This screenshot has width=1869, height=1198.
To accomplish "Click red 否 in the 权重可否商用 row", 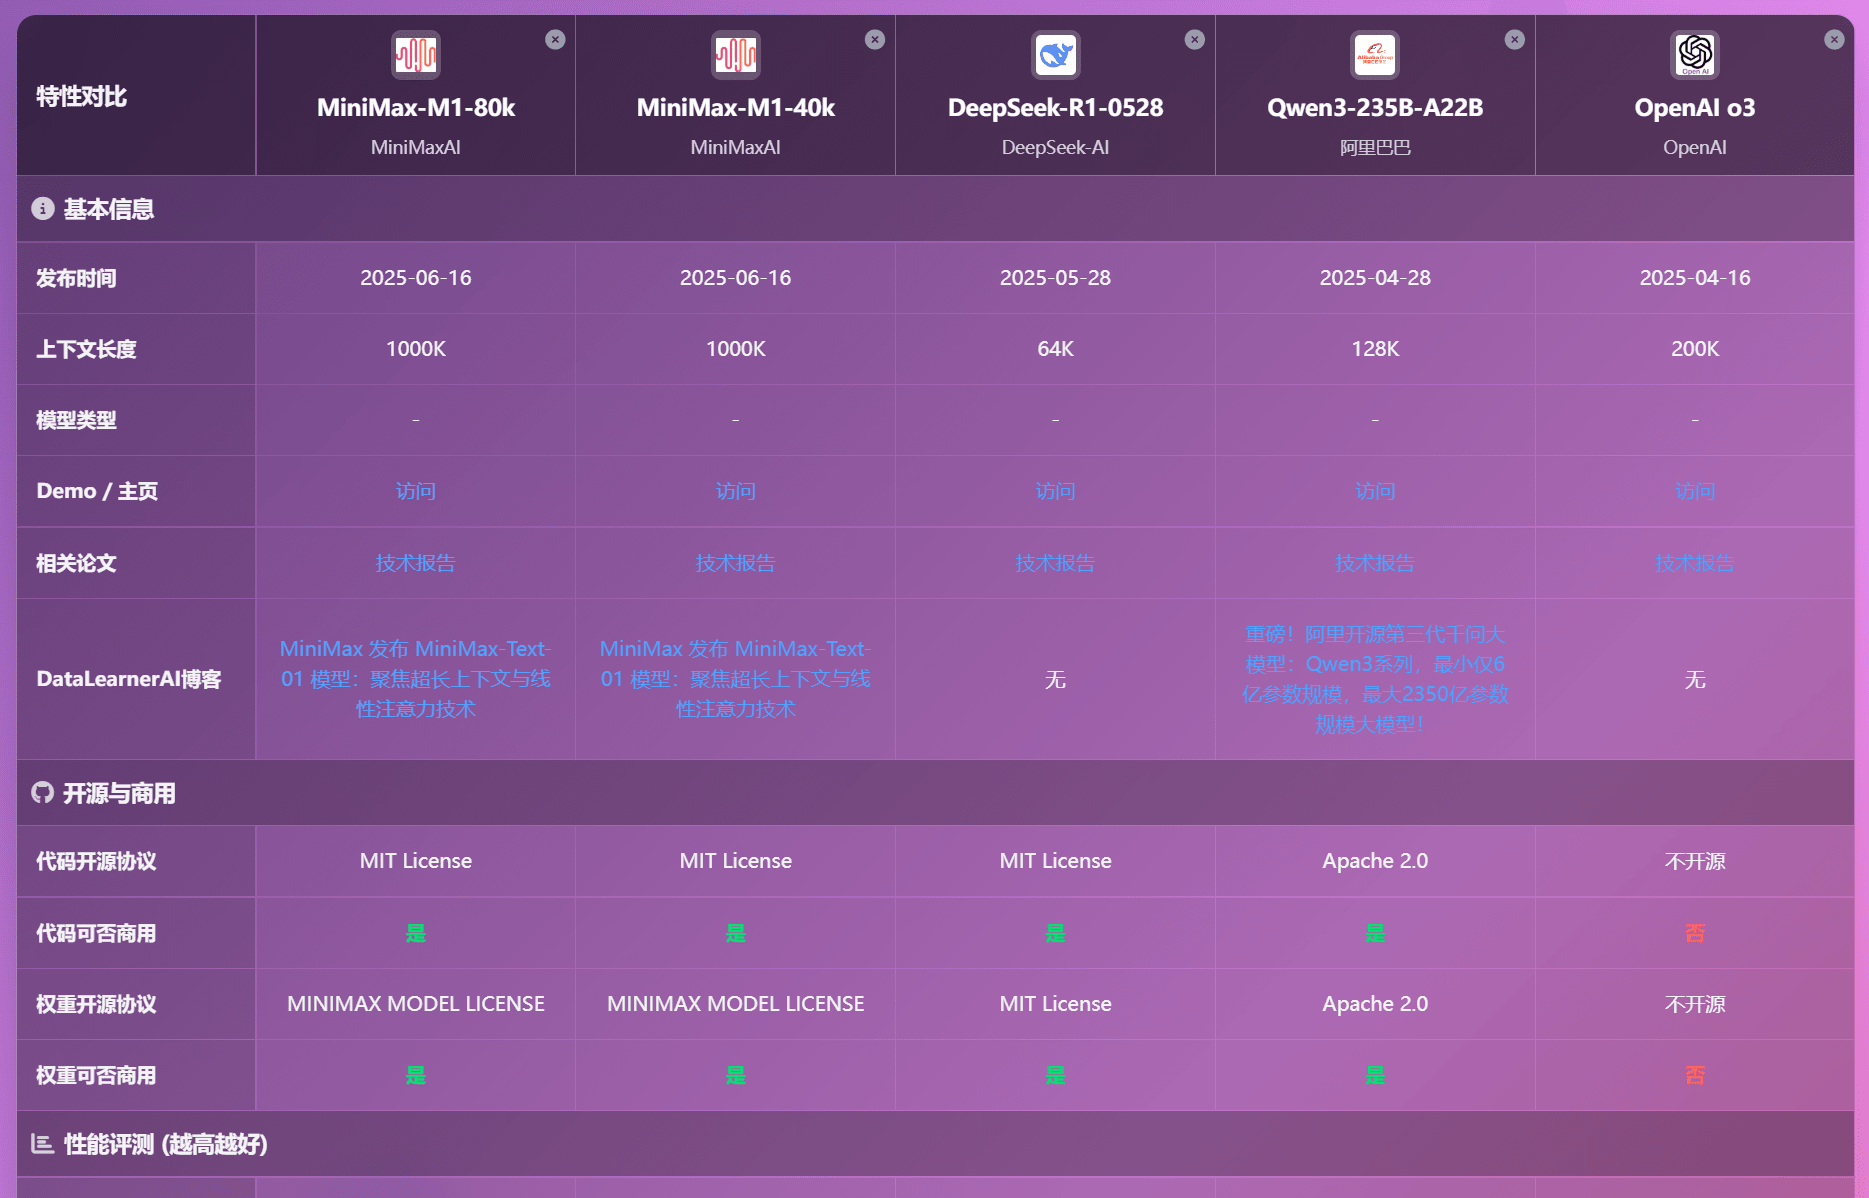I will point(1695,1075).
